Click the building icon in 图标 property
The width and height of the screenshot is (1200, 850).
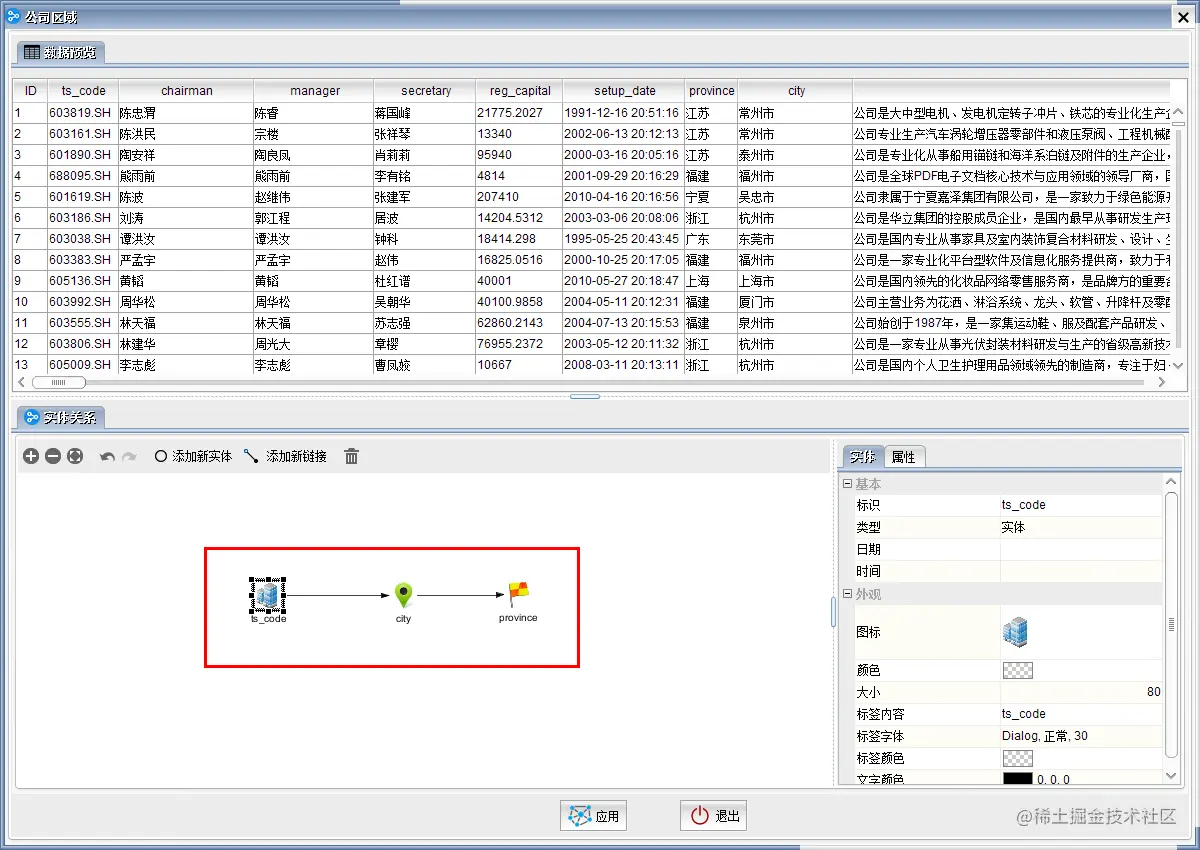[1015, 632]
